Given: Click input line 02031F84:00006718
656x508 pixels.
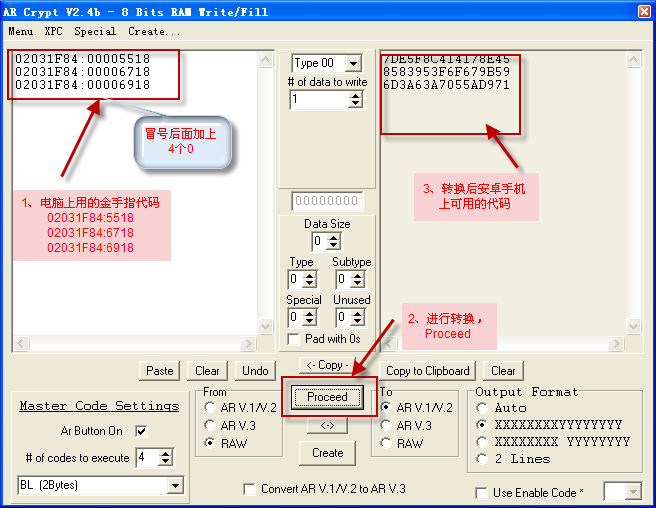Looking at the screenshot, I should pyautogui.click(x=82, y=72).
